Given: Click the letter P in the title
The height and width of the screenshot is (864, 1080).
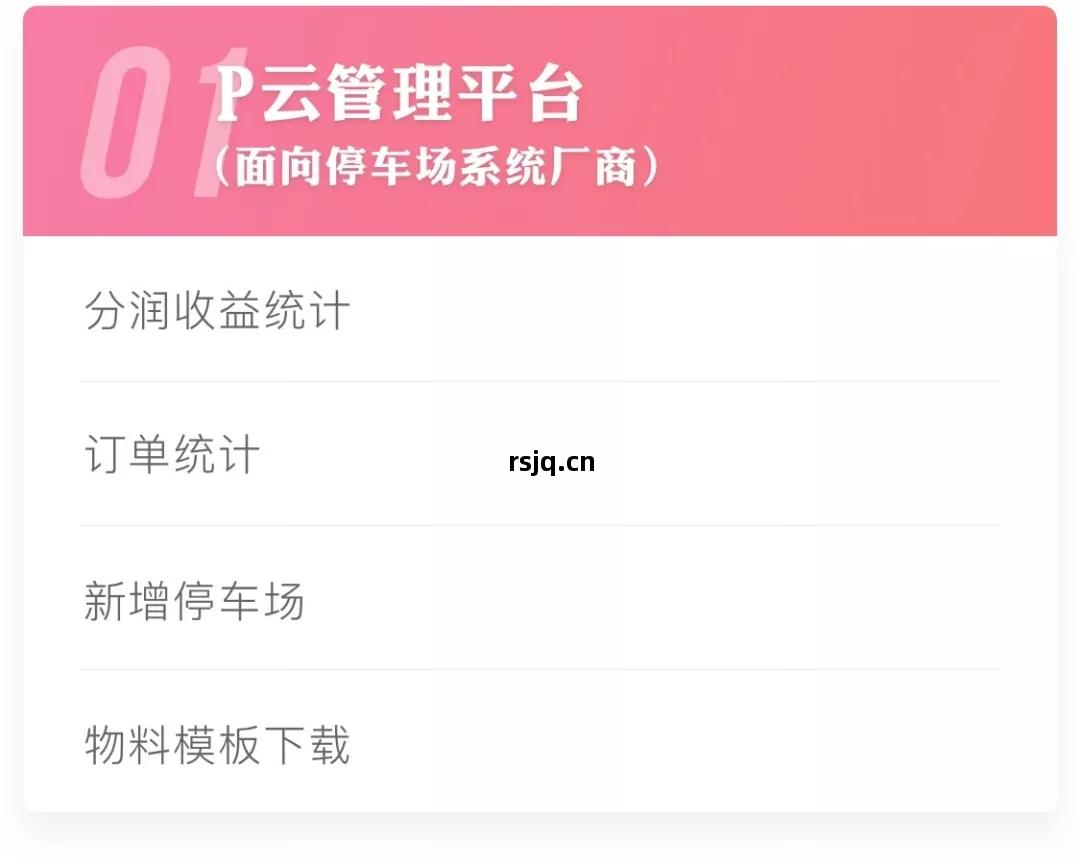Looking at the screenshot, I should 234,97.
